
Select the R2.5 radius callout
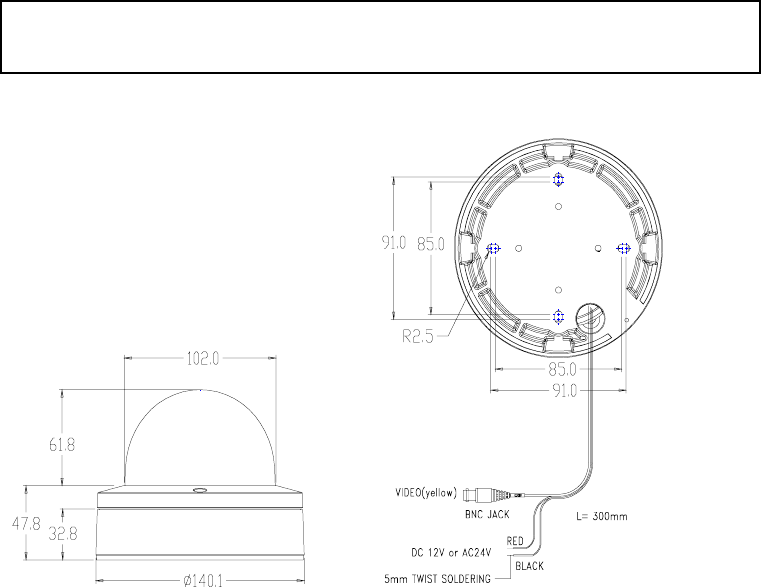click(x=418, y=336)
